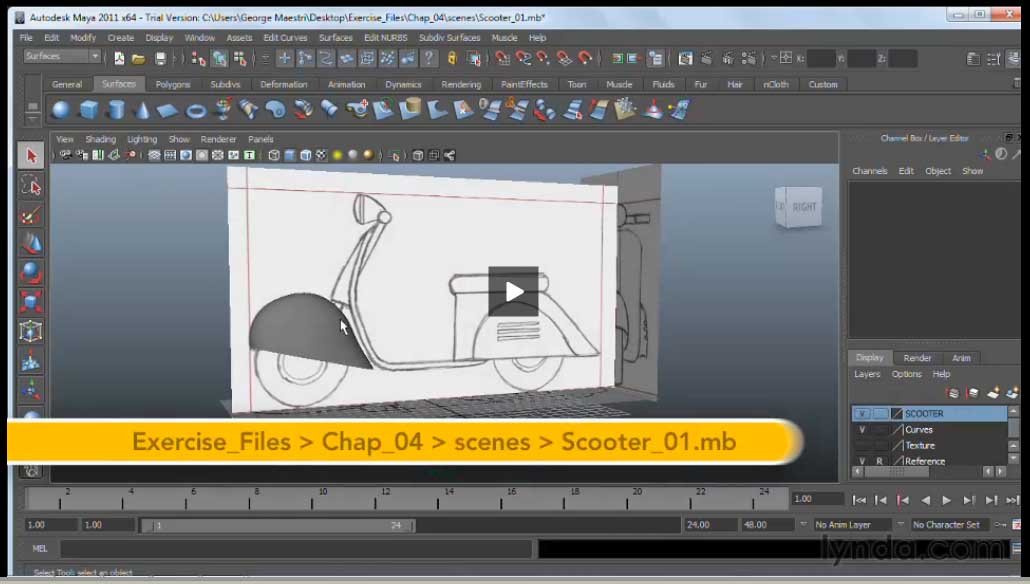Image resolution: width=1030 pixels, height=584 pixels.
Task: Open the Edit NURBS menu
Action: [x=386, y=38]
